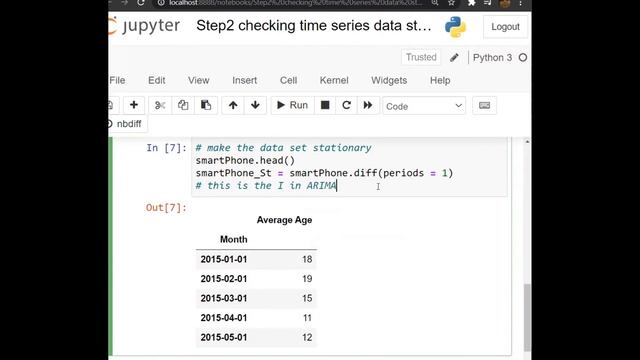Click the Logout button
The image size is (640, 360).
pos(505,27)
